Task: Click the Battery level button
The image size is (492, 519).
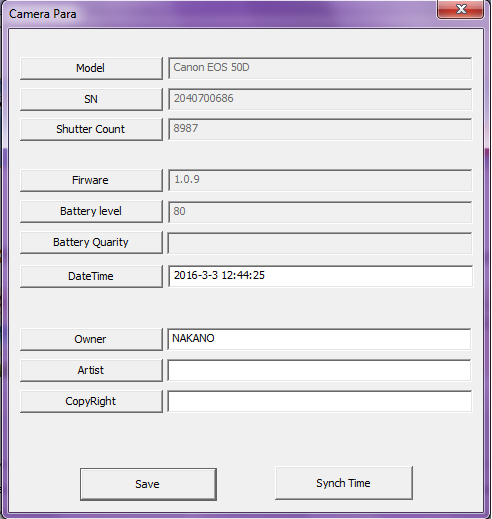Action: point(91,211)
